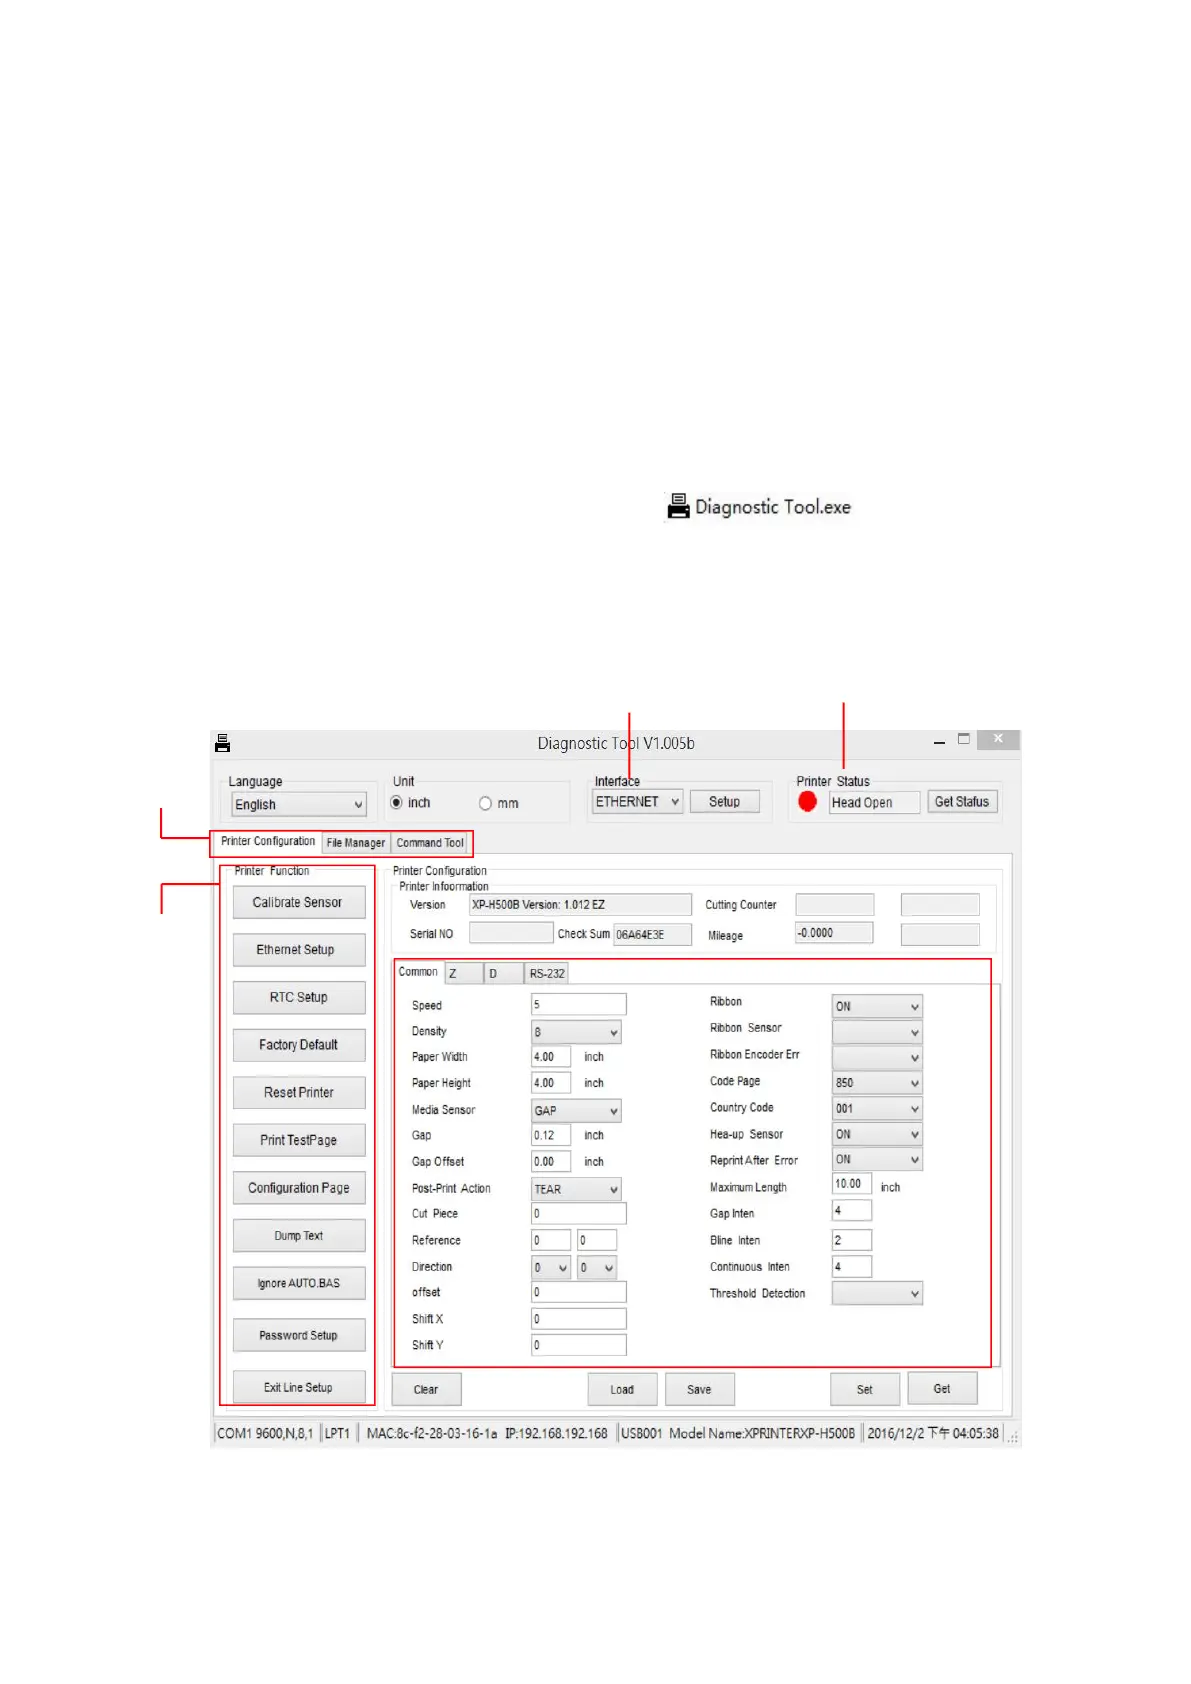The image size is (1191, 1684).
Task: Click the Calibrate Sensor button
Action: [298, 902]
